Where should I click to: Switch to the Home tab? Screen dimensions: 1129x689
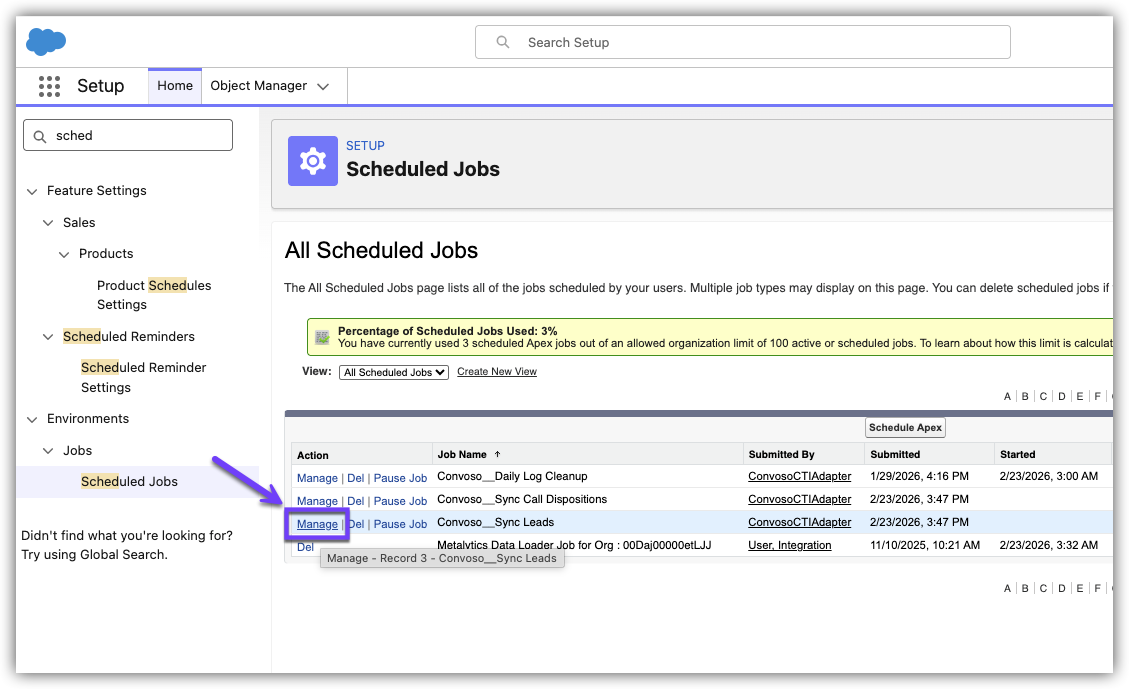coord(175,86)
